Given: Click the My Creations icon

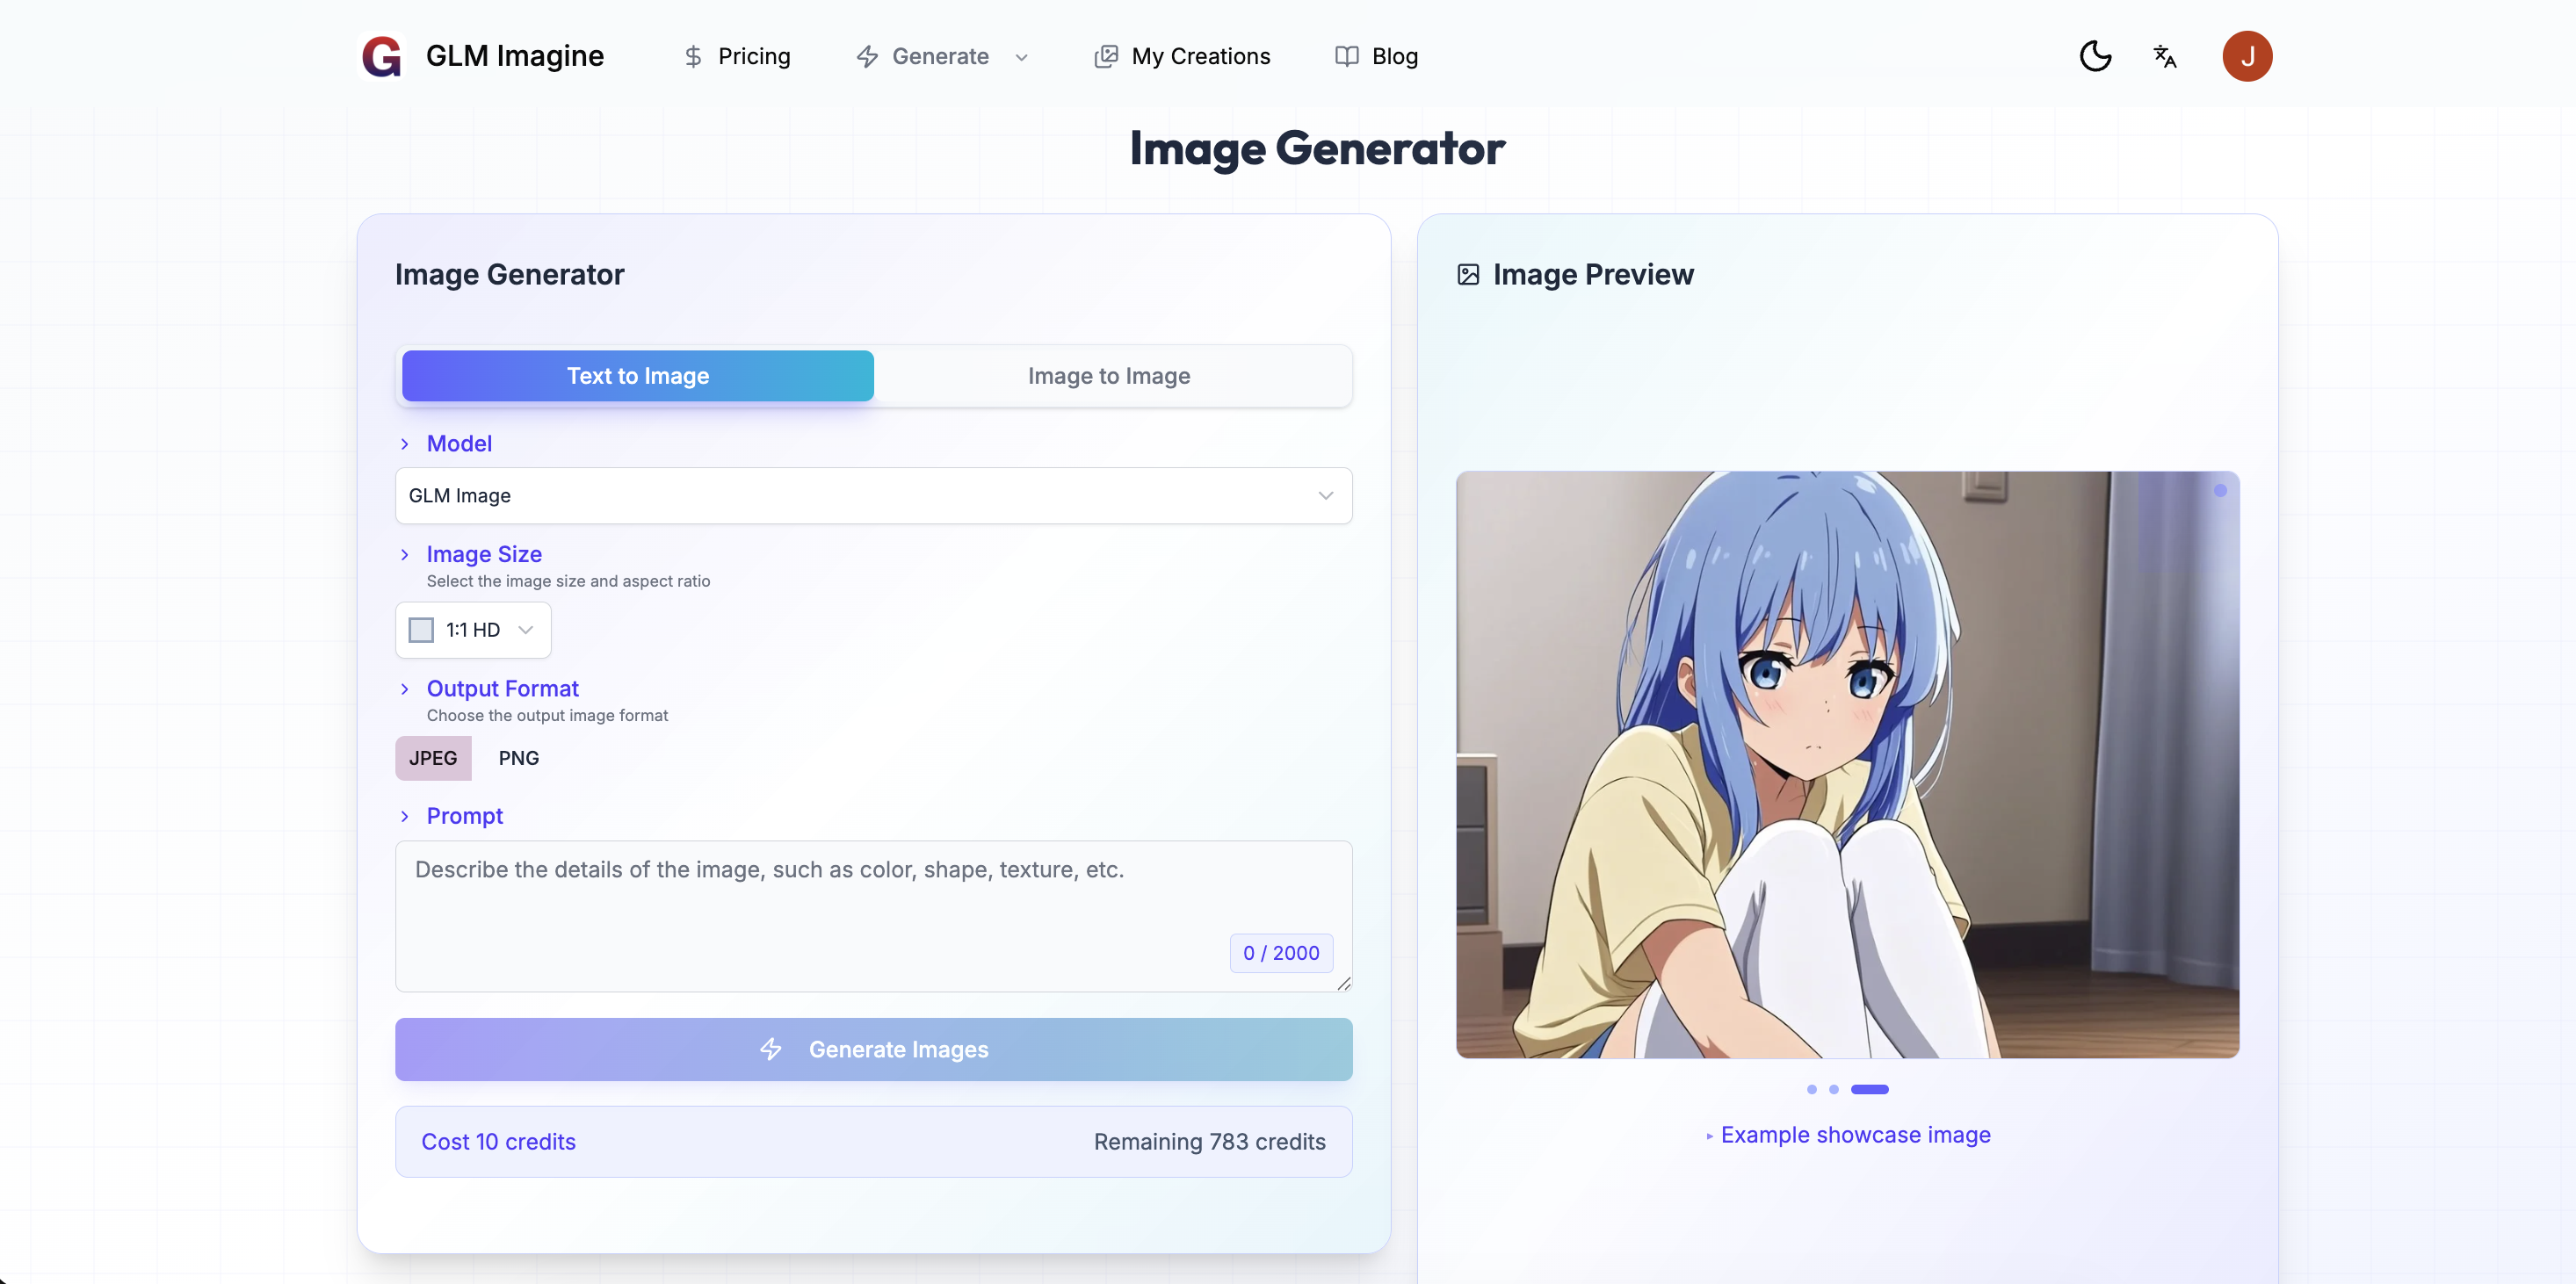Looking at the screenshot, I should pos(1104,56).
